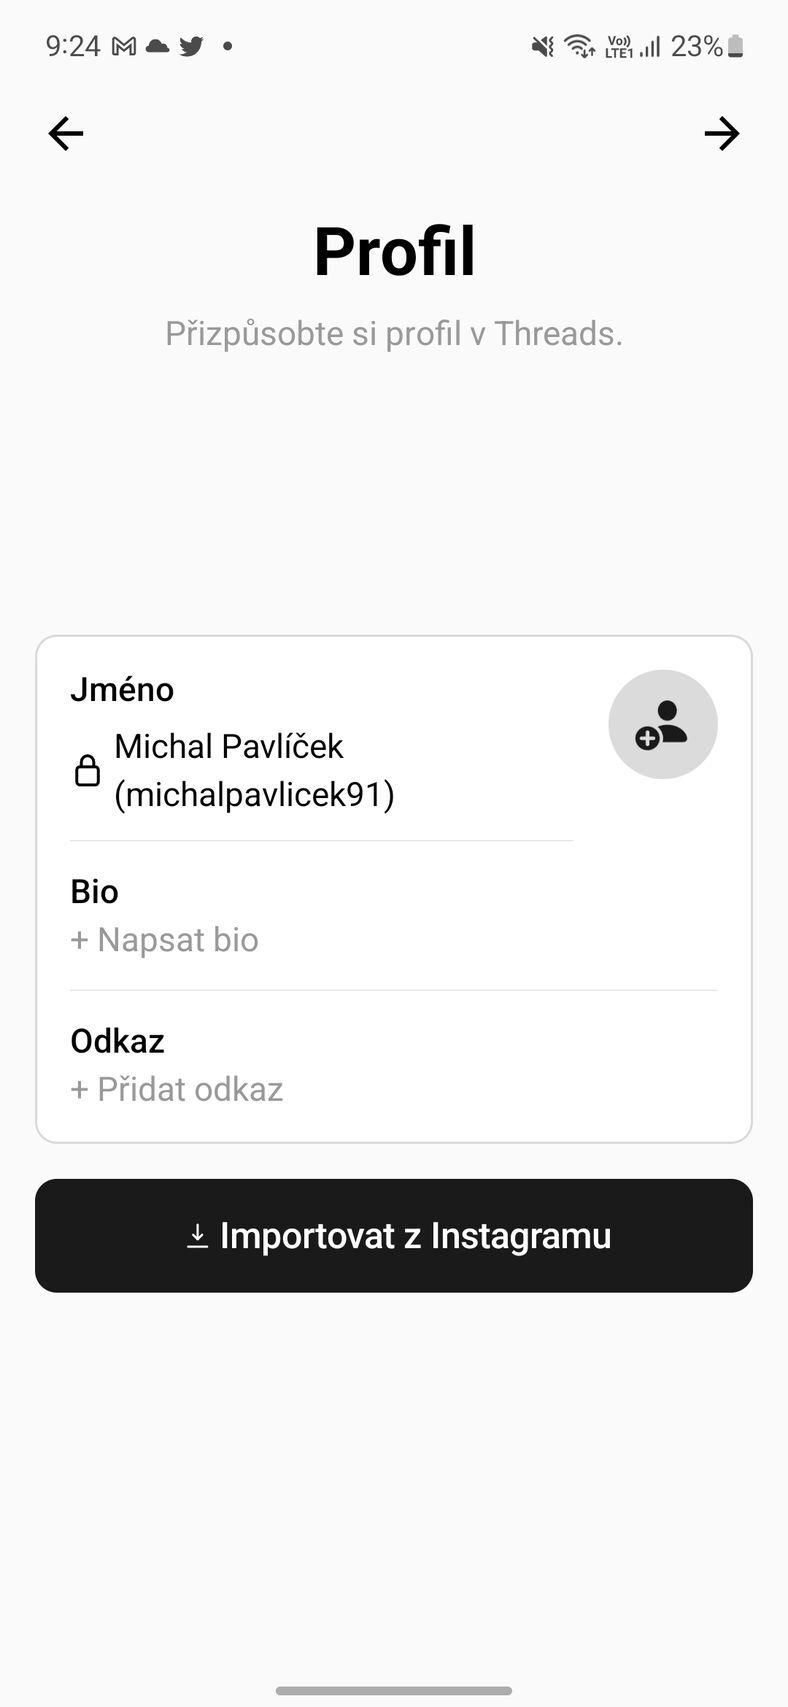This screenshot has height=1707, width=788.
Task: Tap the Wi-Fi status icon
Action: 579,46
